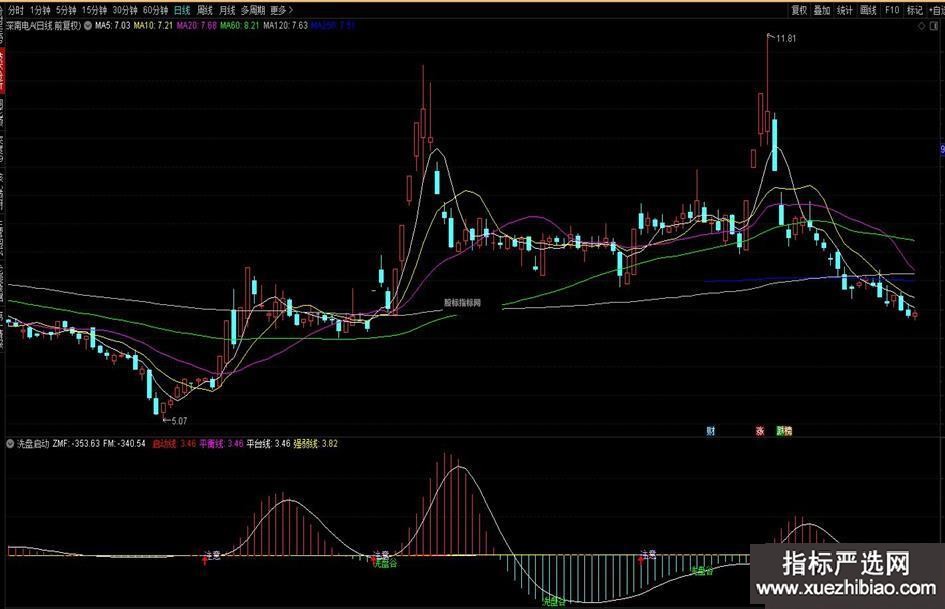Screen dimensions: 945x609
Task: Click the MA10: 7.21 indicator value
Action: (153, 26)
